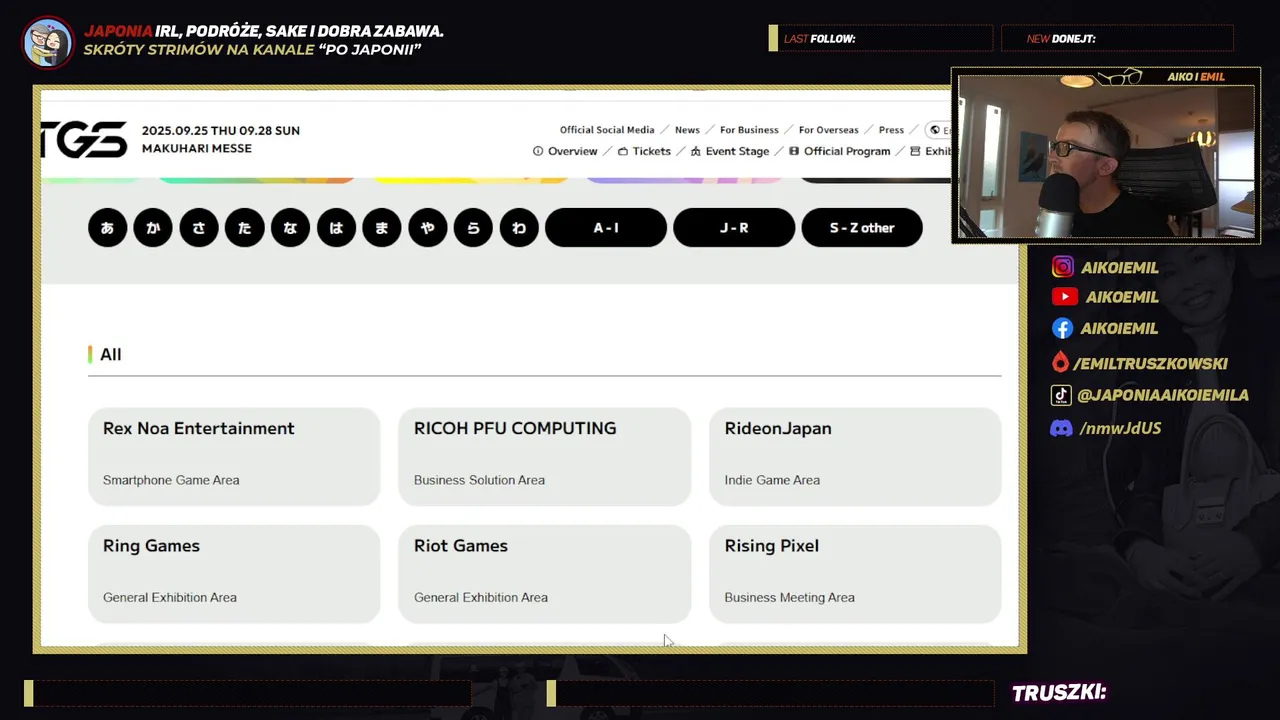This screenshot has width=1280, height=720.
Task: Go to the Official Program page
Action: [x=847, y=151]
